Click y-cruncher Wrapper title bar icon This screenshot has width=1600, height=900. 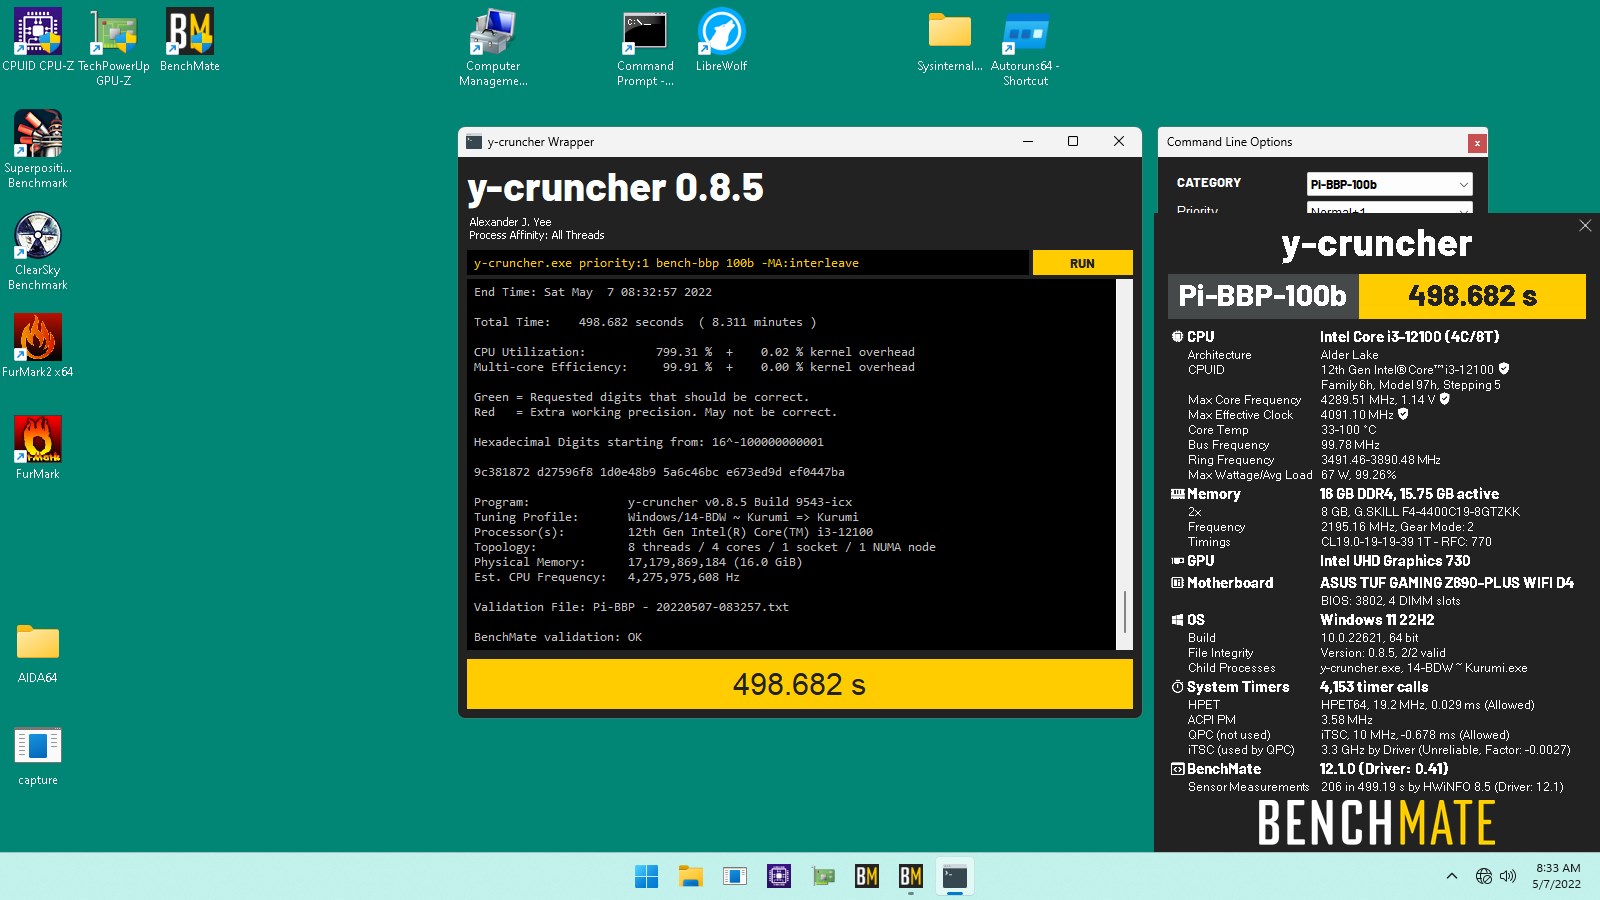pyautogui.click(x=474, y=142)
